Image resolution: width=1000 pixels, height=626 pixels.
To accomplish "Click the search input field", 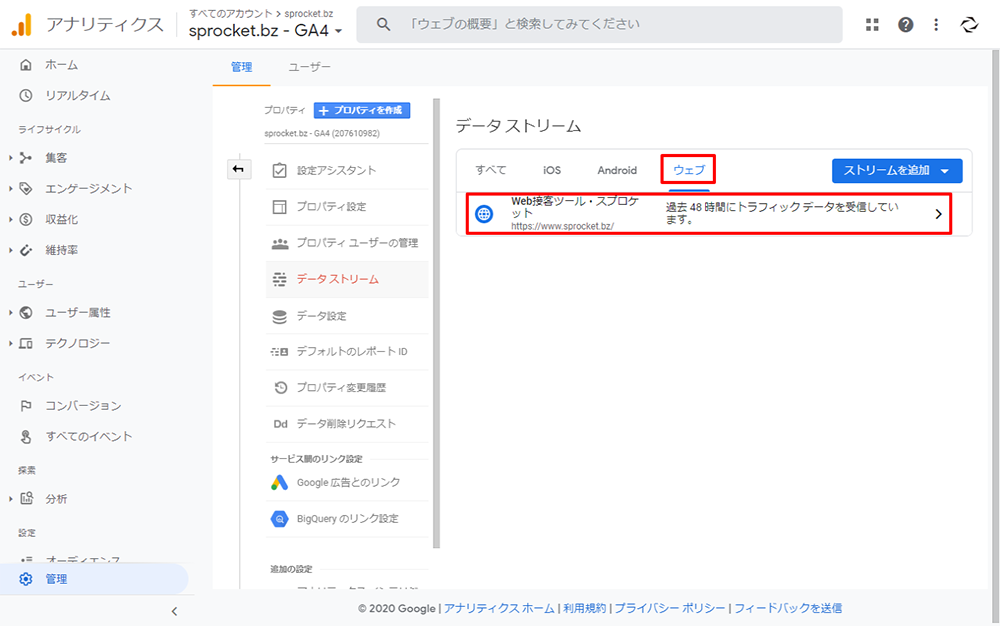I will pos(599,24).
